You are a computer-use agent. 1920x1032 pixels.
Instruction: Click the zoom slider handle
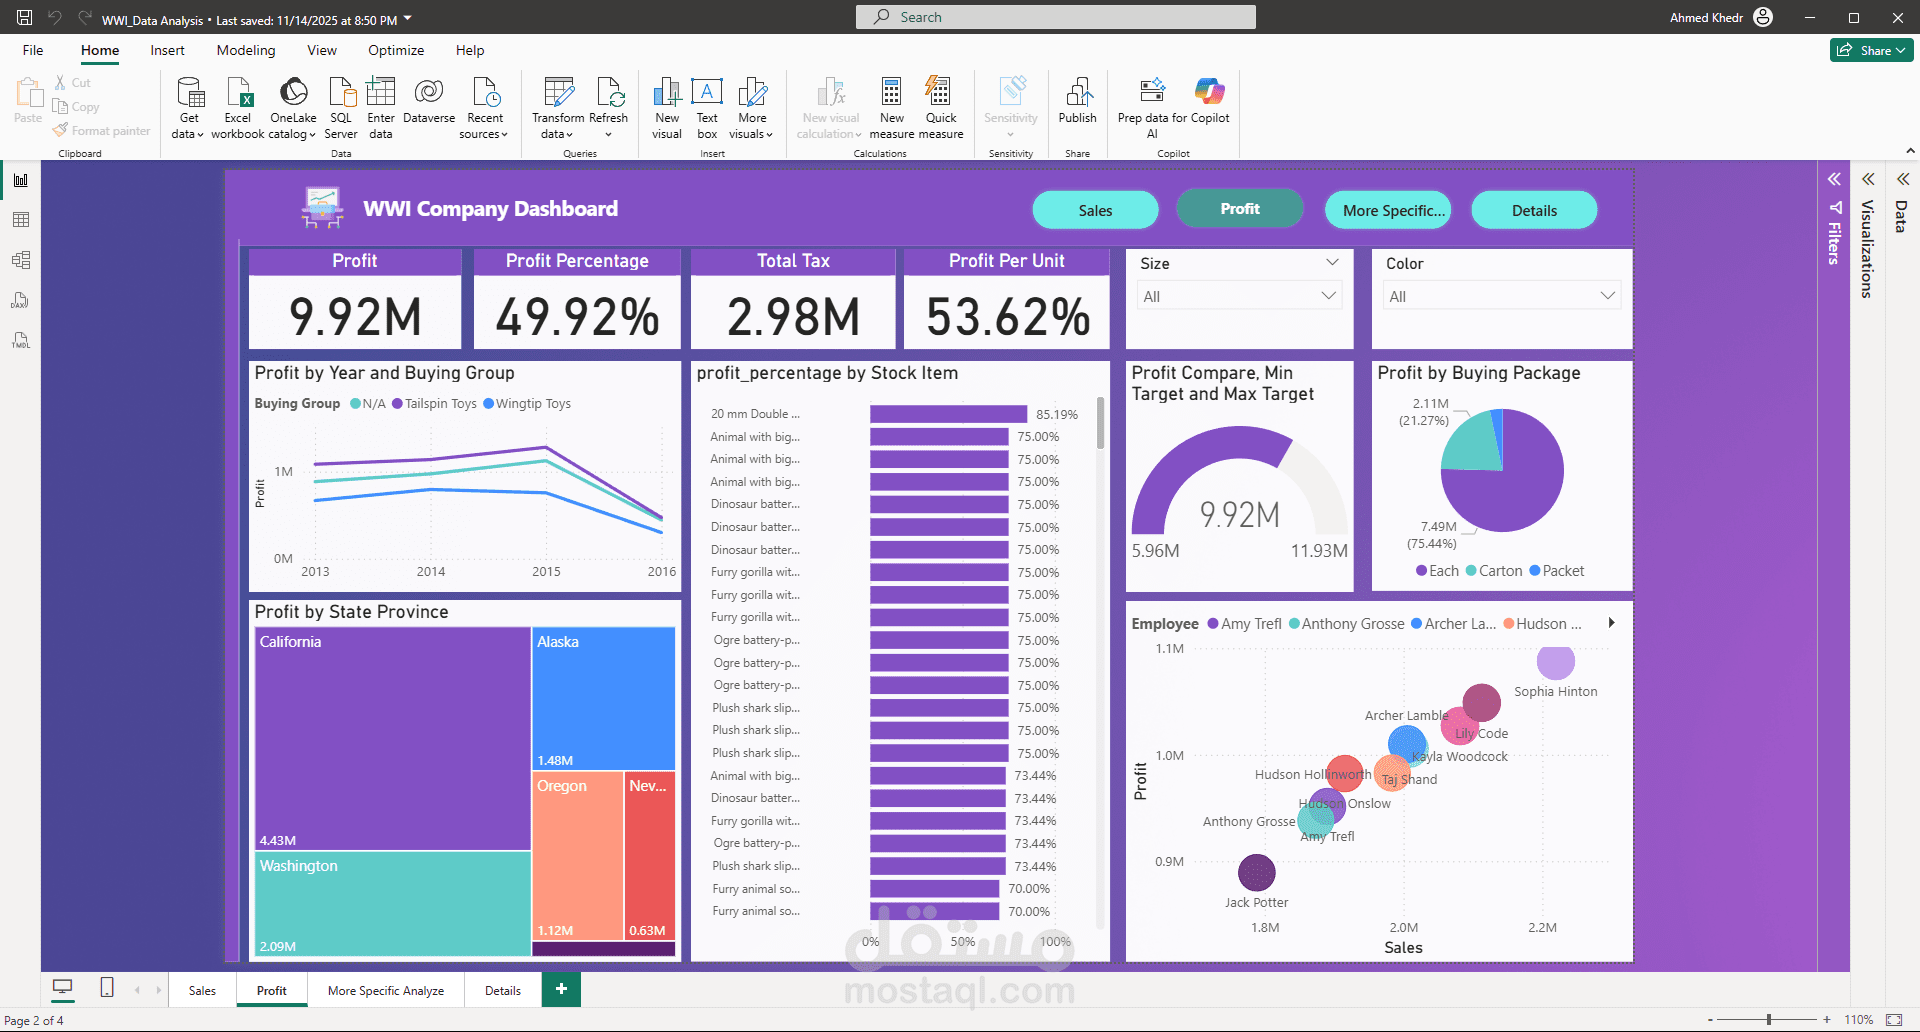(1769, 1020)
